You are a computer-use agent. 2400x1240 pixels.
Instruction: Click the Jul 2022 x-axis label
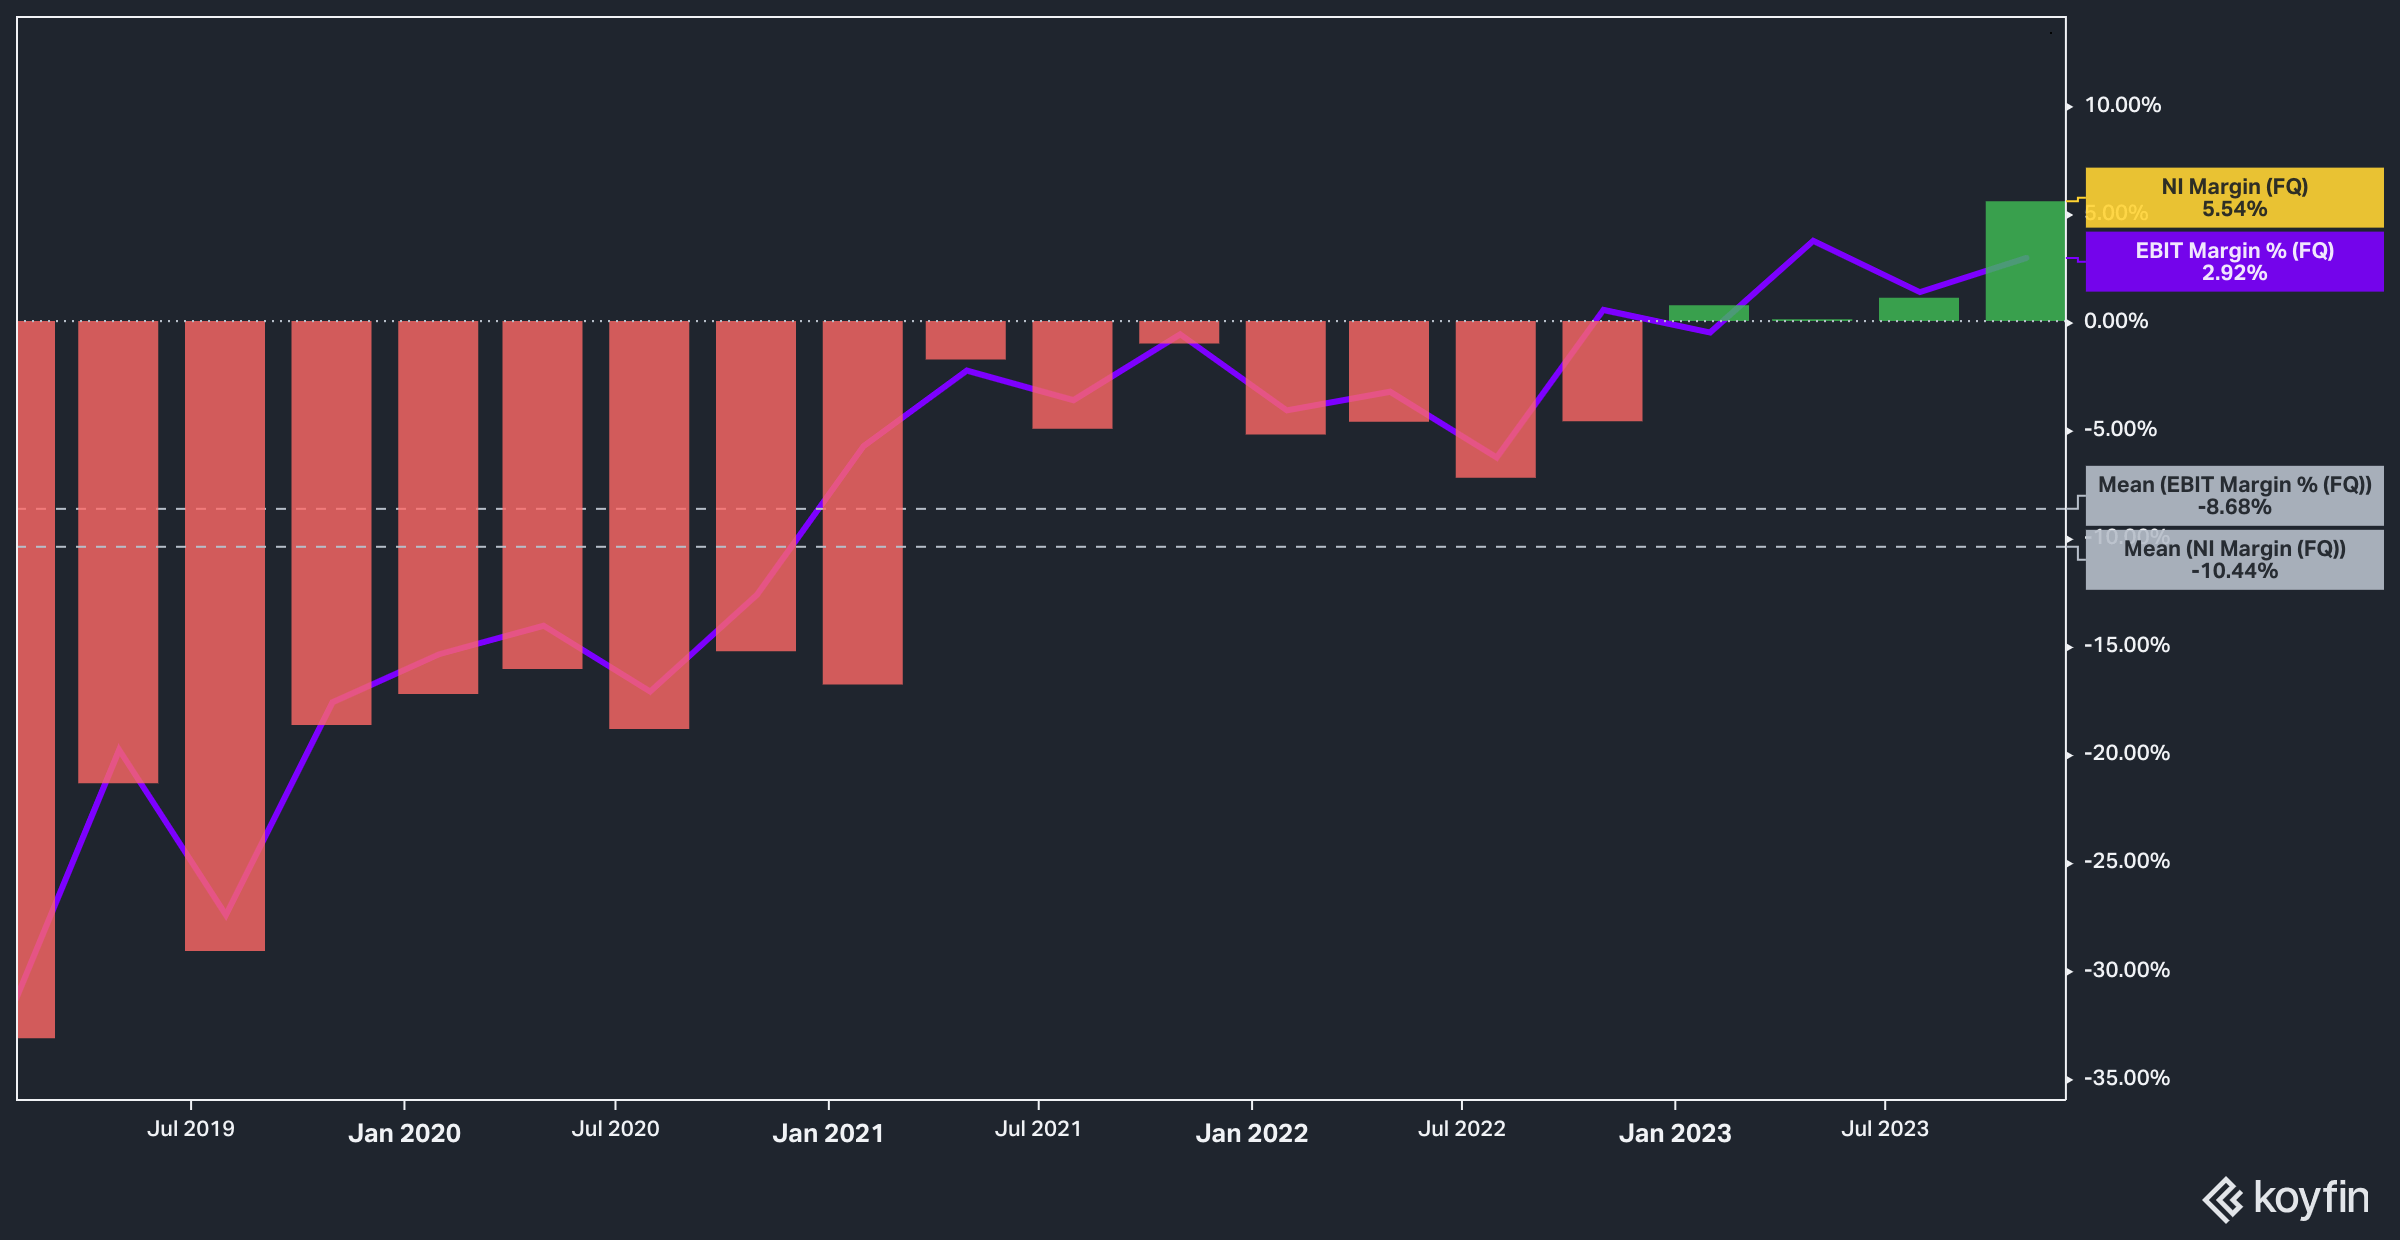(1461, 1128)
